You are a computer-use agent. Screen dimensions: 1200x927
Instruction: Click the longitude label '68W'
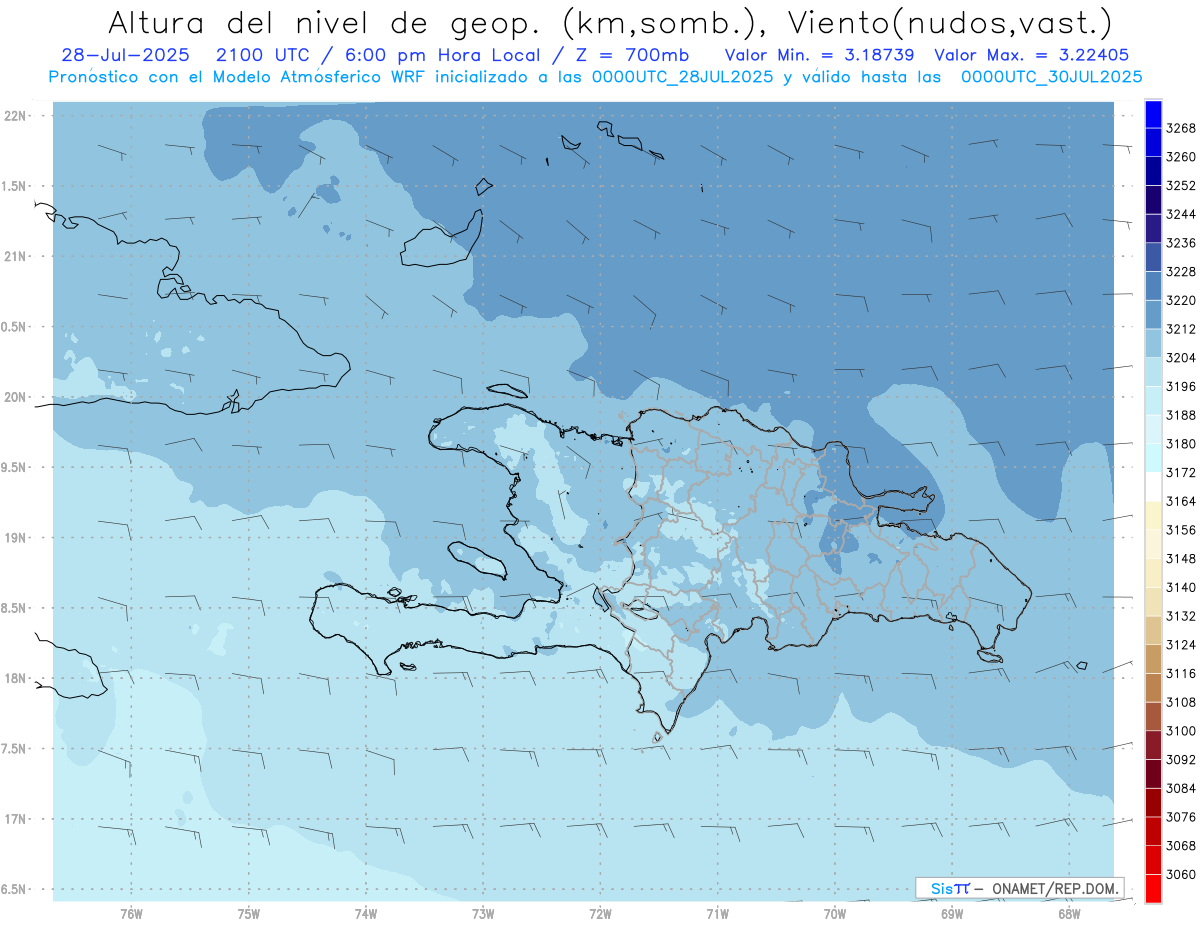1069,913
